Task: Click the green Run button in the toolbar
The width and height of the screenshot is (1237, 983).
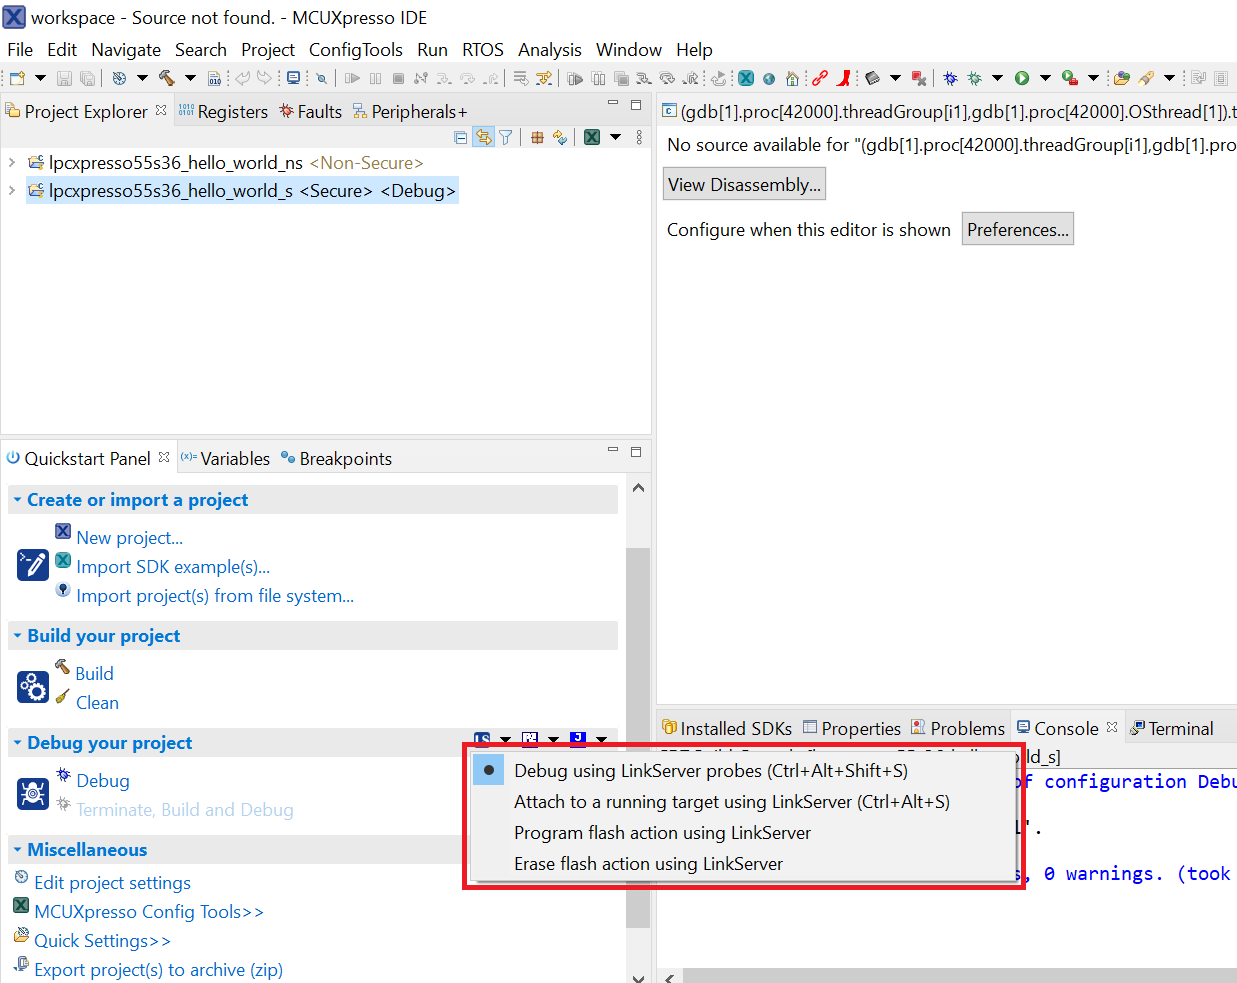Action: [x=1021, y=78]
